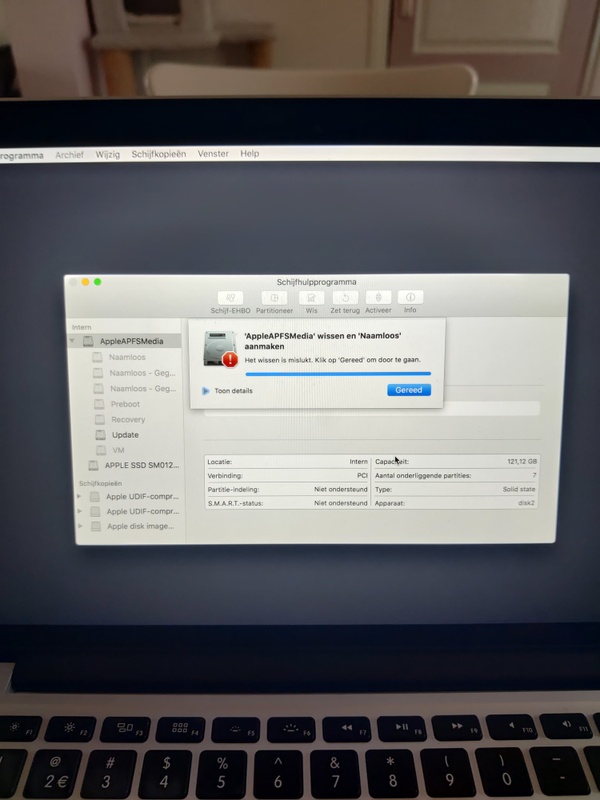600x800 pixels.
Task: Click the VM volume icon
Action: (102, 450)
